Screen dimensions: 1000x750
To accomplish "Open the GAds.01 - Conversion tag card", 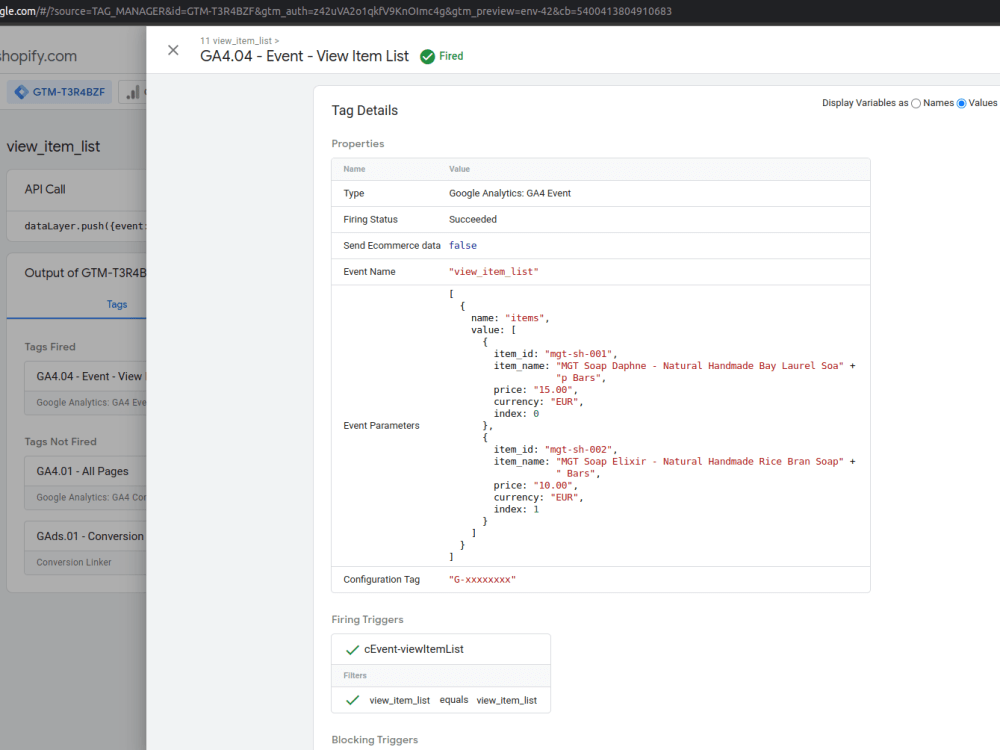I will [x=85, y=548].
